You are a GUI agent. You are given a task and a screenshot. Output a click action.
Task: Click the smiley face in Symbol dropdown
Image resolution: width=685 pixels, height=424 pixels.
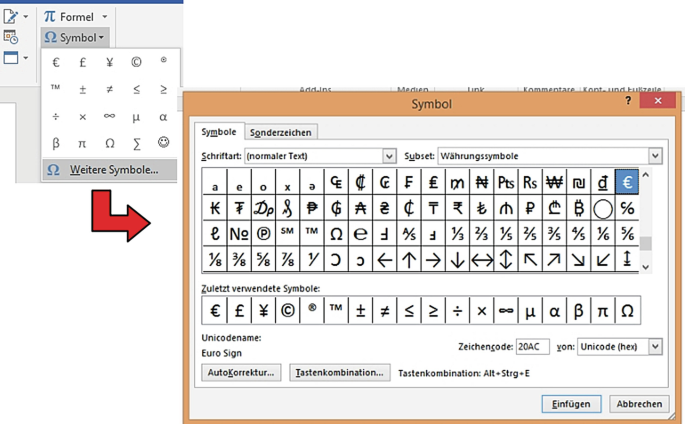(163, 142)
